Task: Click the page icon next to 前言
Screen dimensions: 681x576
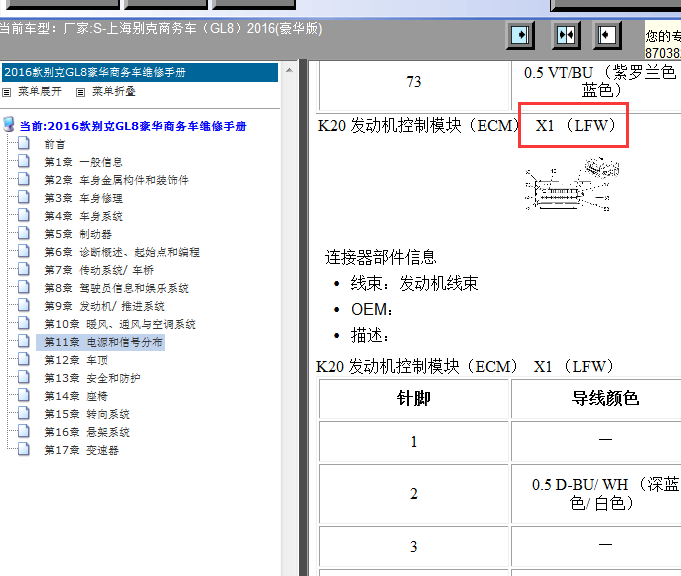Action: (24, 143)
